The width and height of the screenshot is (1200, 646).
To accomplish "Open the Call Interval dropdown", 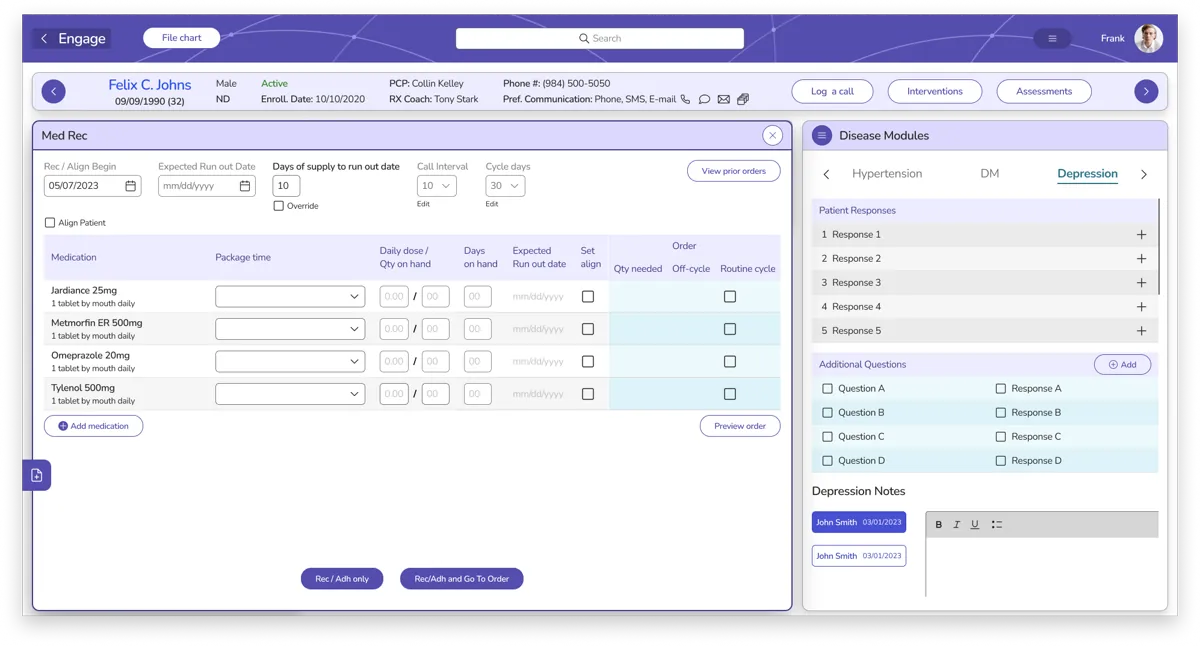I will [x=436, y=186].
